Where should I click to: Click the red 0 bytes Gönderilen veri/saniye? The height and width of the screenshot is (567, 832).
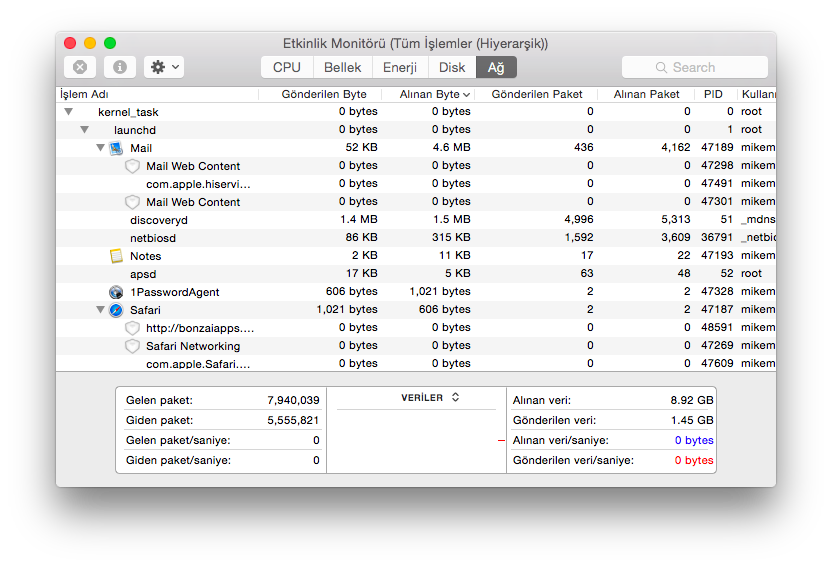pyautogui.click(x=694, y=460)
